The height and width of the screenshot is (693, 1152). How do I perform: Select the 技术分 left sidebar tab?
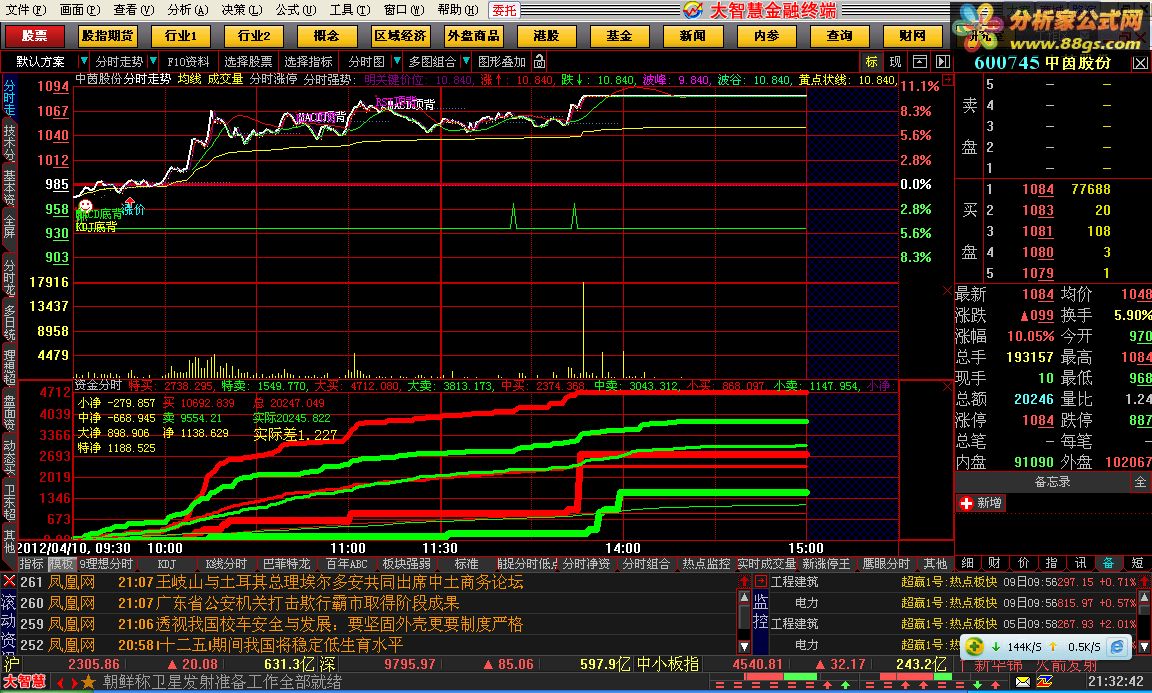tap(9, 141)
